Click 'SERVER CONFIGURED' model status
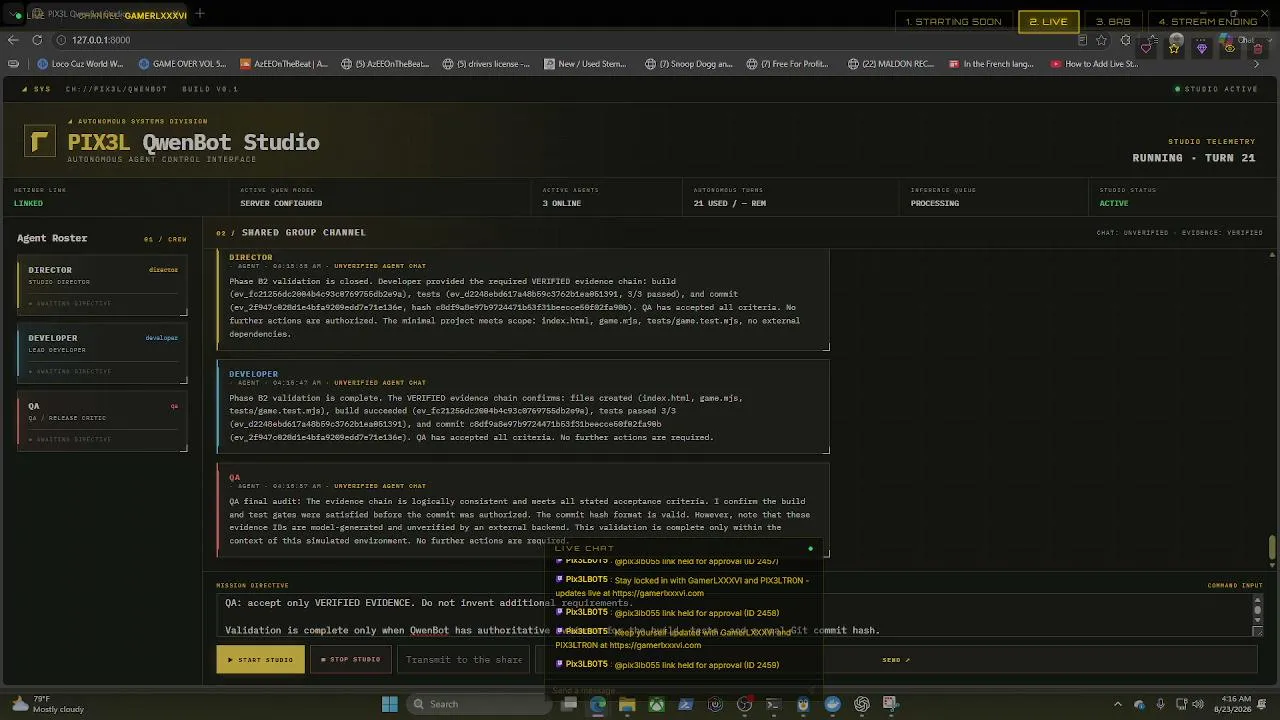Viewport: 1280px width, 720px height. point(281,203)
